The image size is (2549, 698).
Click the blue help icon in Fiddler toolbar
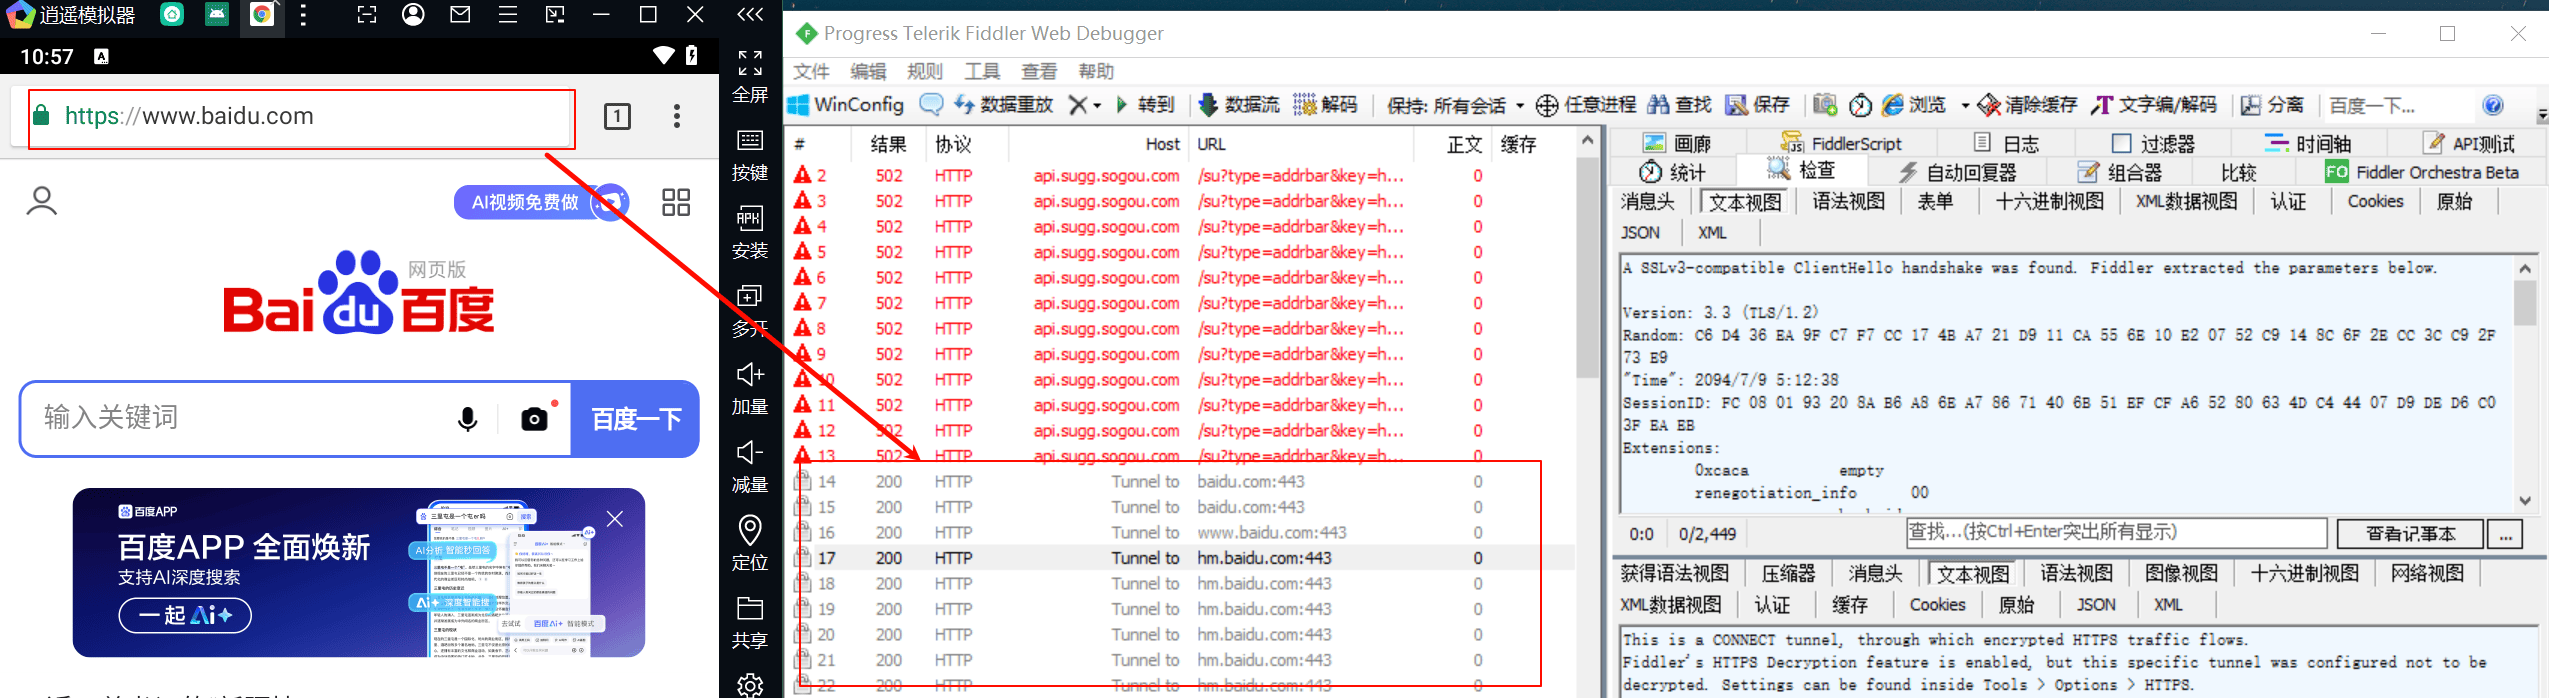pyautogui.click(x=2493, y=105)
